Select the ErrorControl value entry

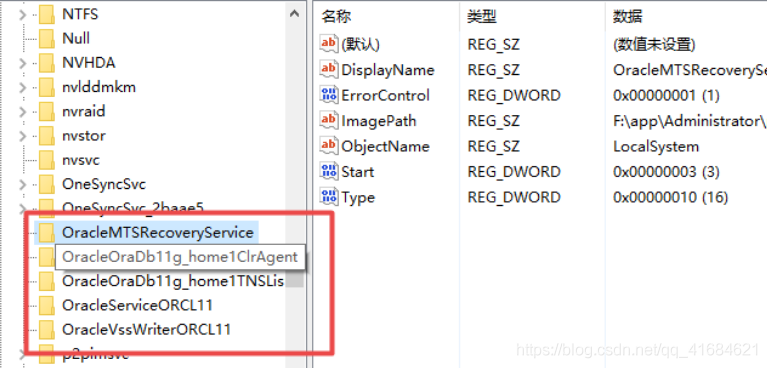coord(385,95)
